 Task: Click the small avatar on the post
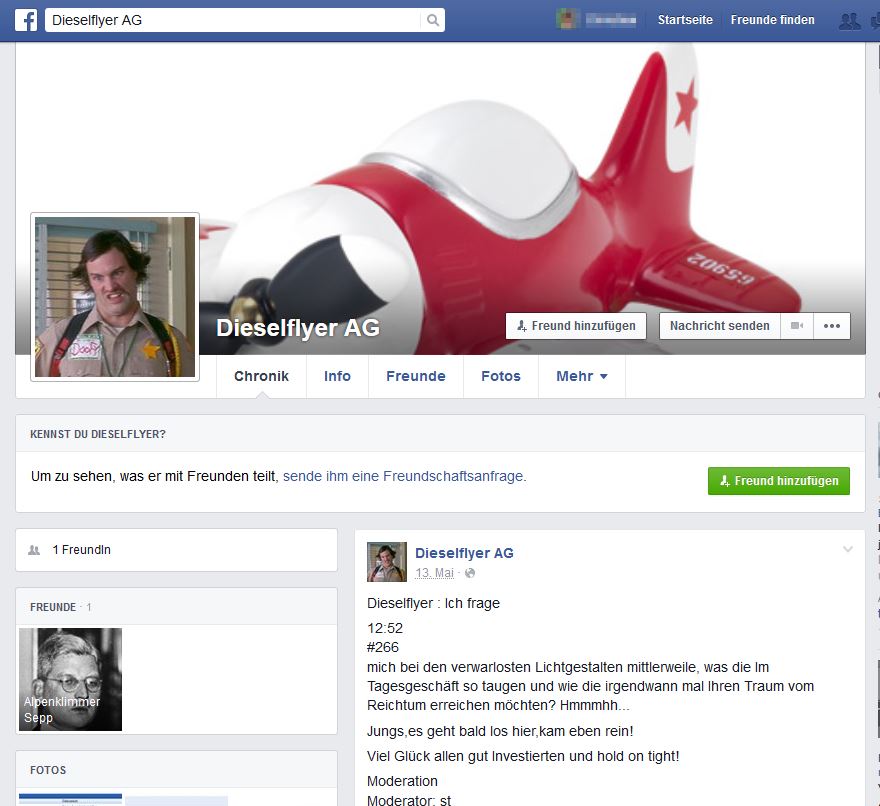tap(387, 562)
